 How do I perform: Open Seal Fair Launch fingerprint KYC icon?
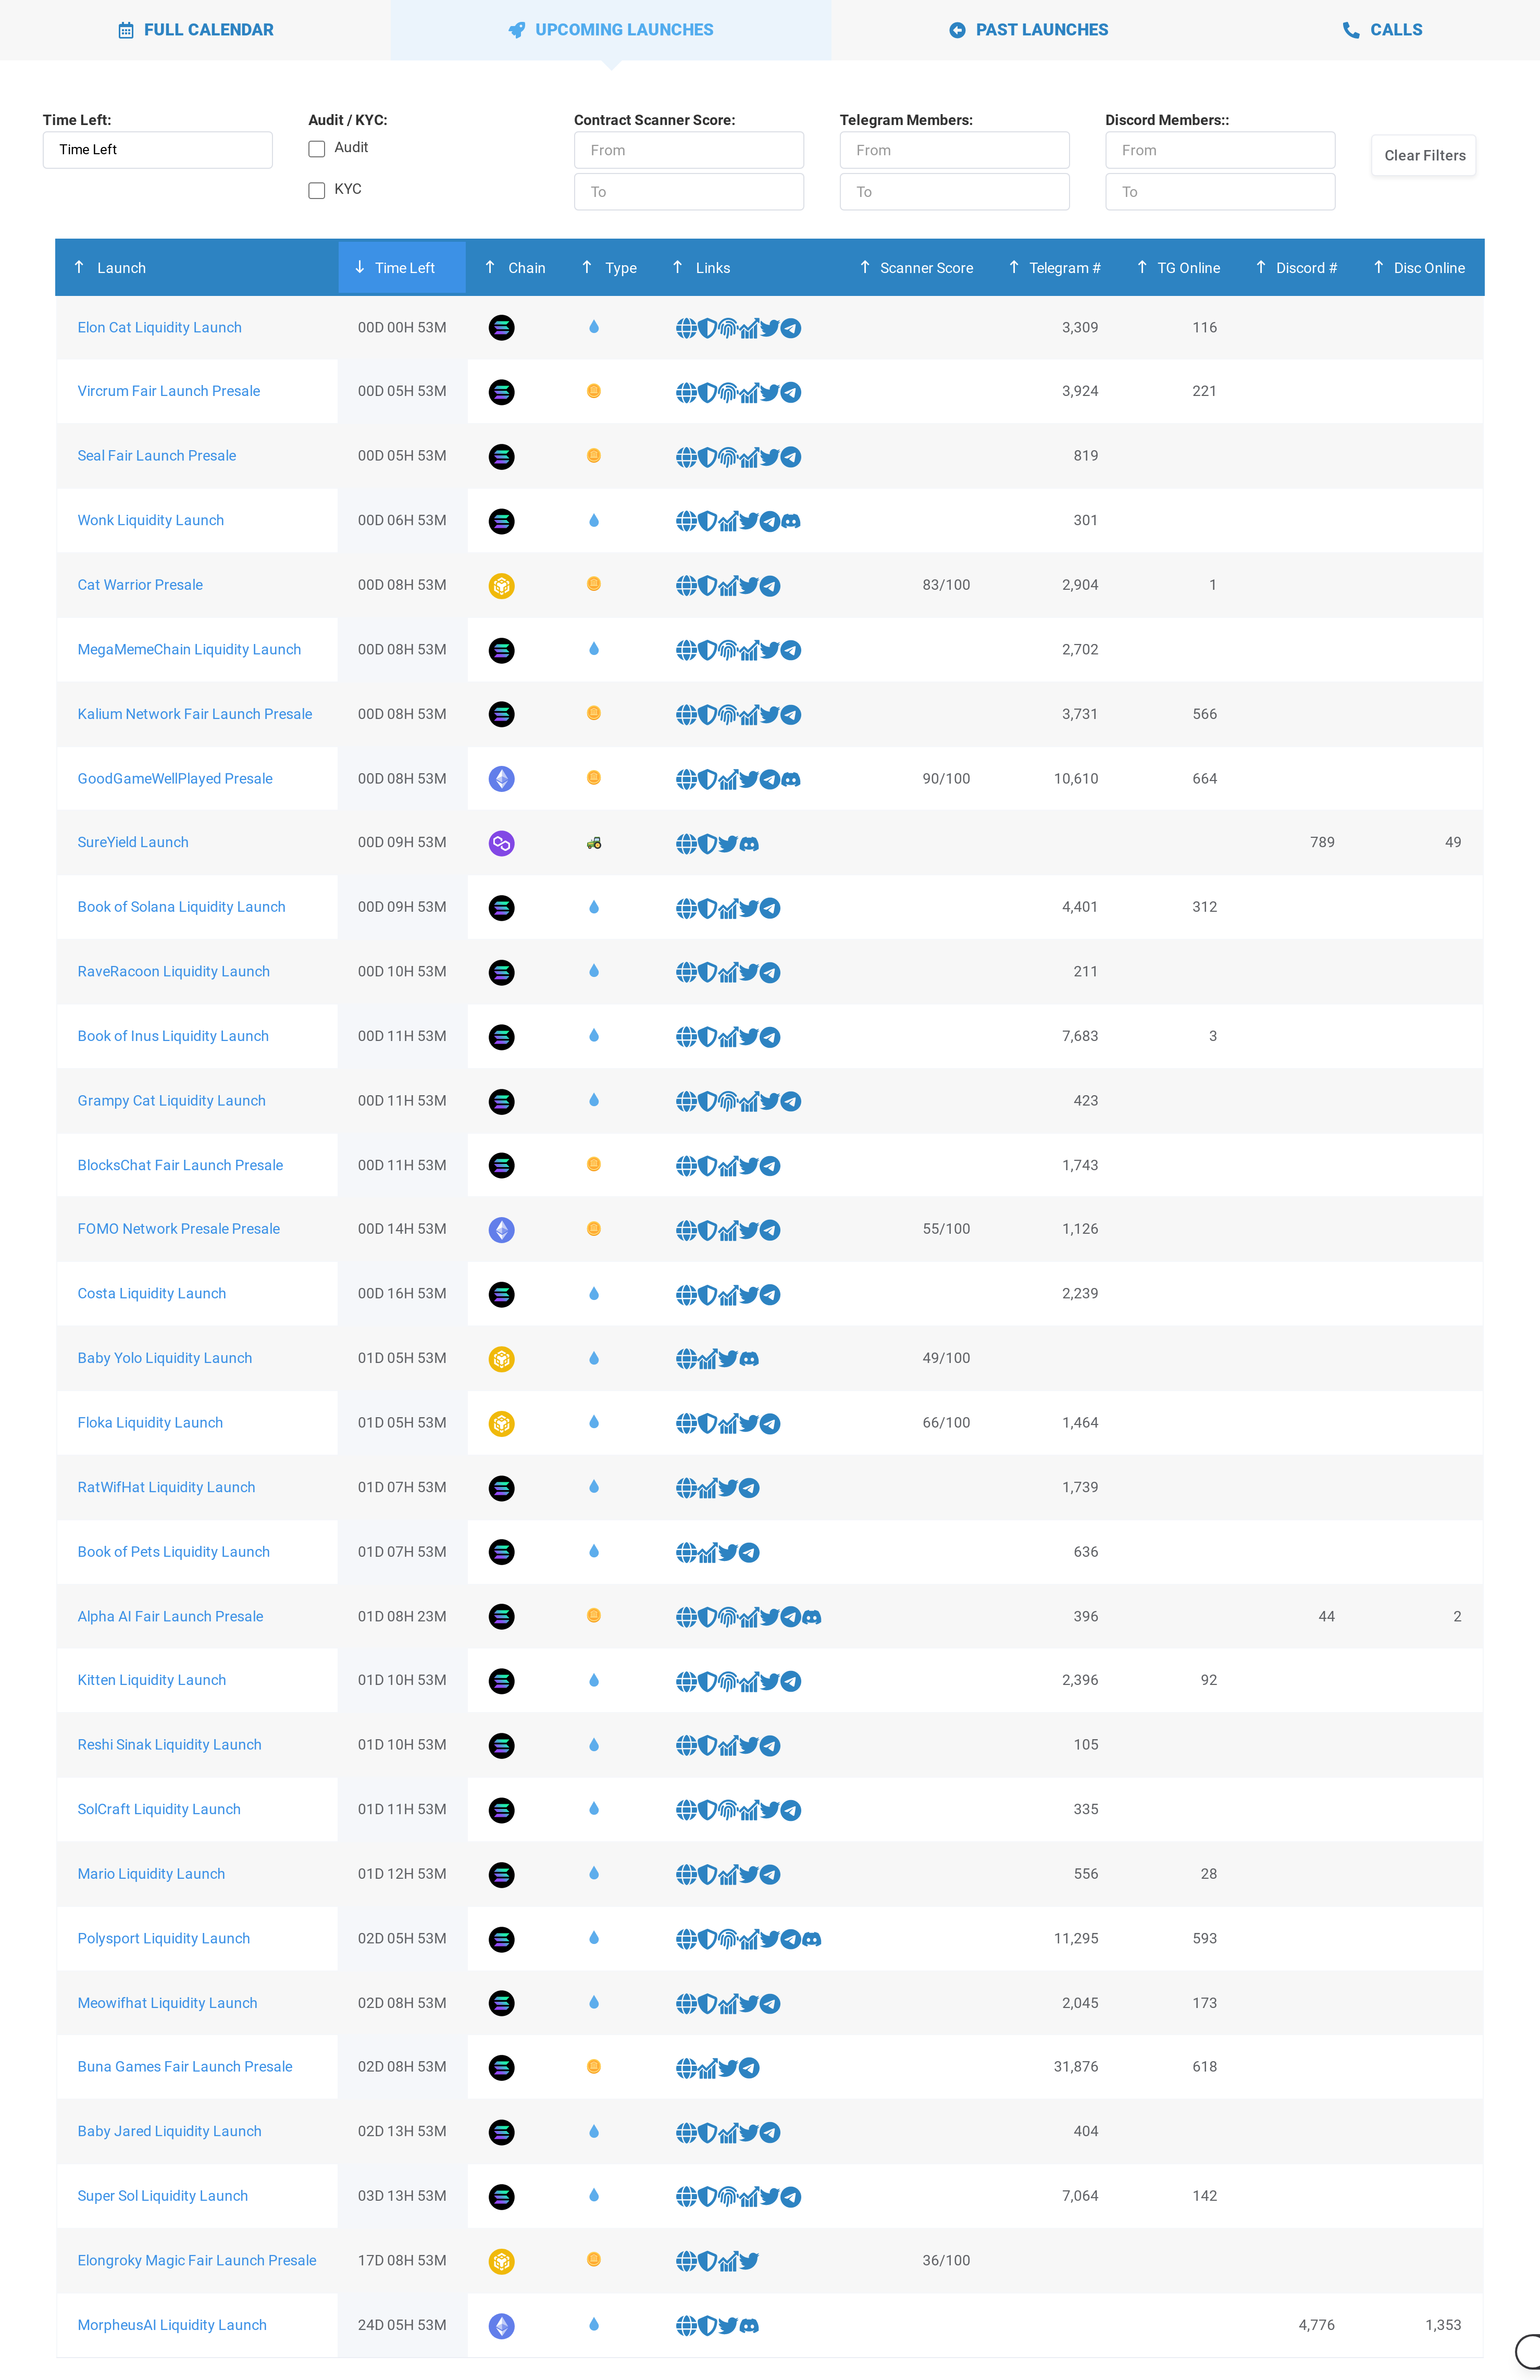[x=728, y=457]
